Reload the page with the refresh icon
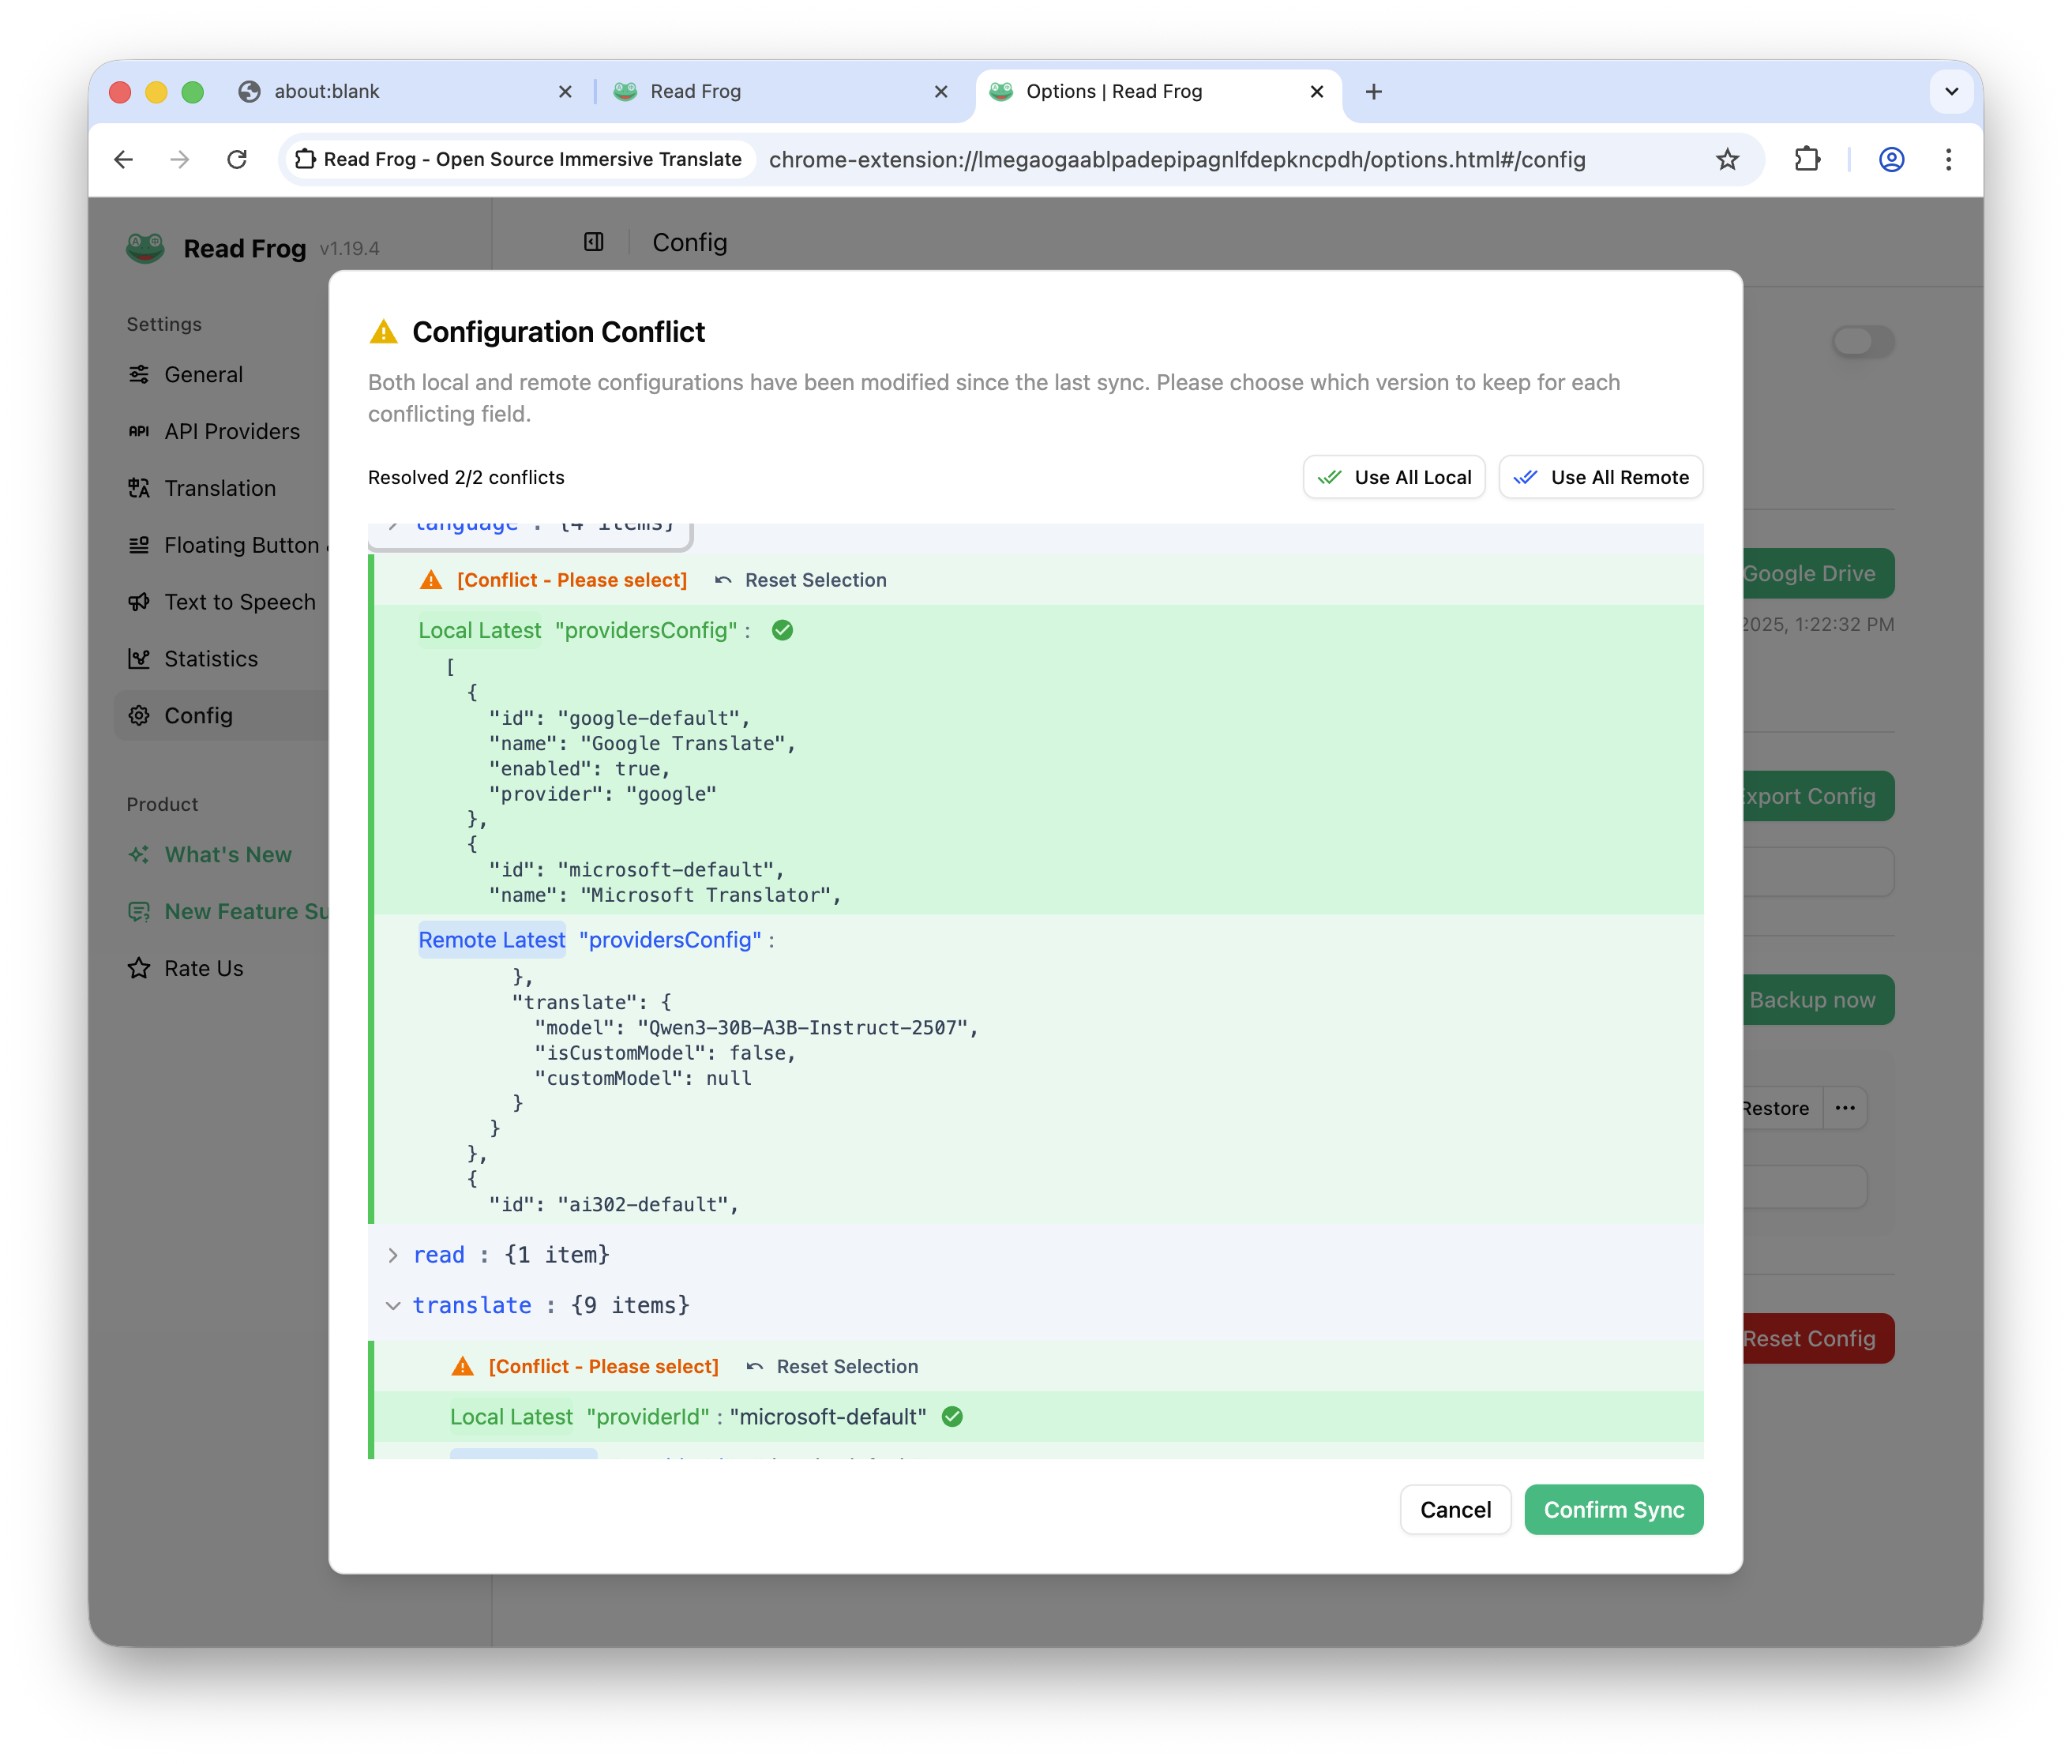 (x=237, y=159)
